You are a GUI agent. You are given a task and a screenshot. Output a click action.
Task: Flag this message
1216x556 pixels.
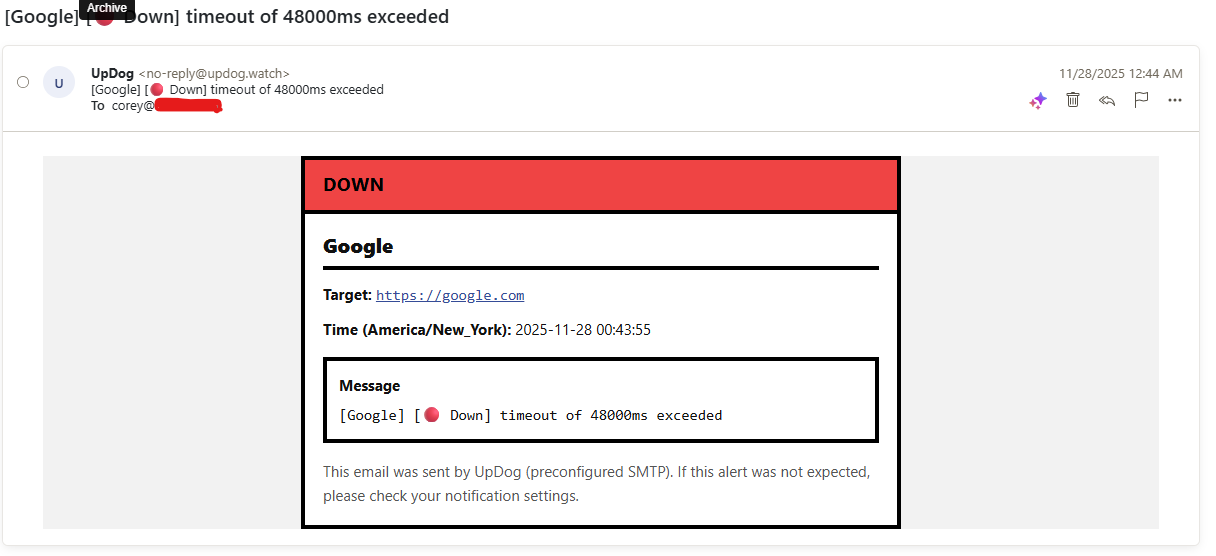click(1141, 100)
